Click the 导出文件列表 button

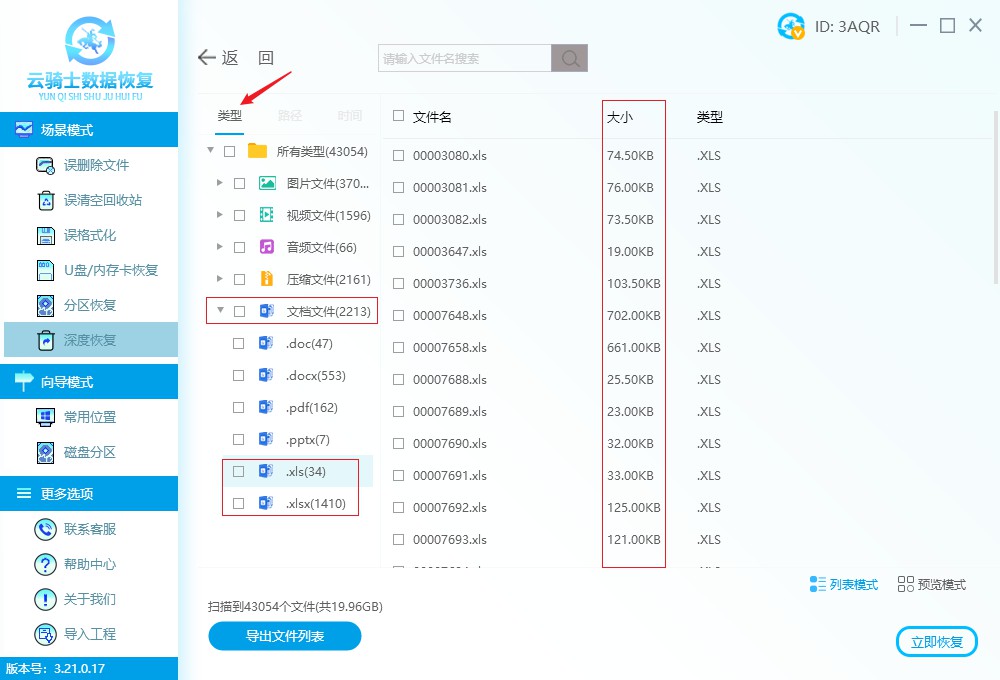pos(284,636)
